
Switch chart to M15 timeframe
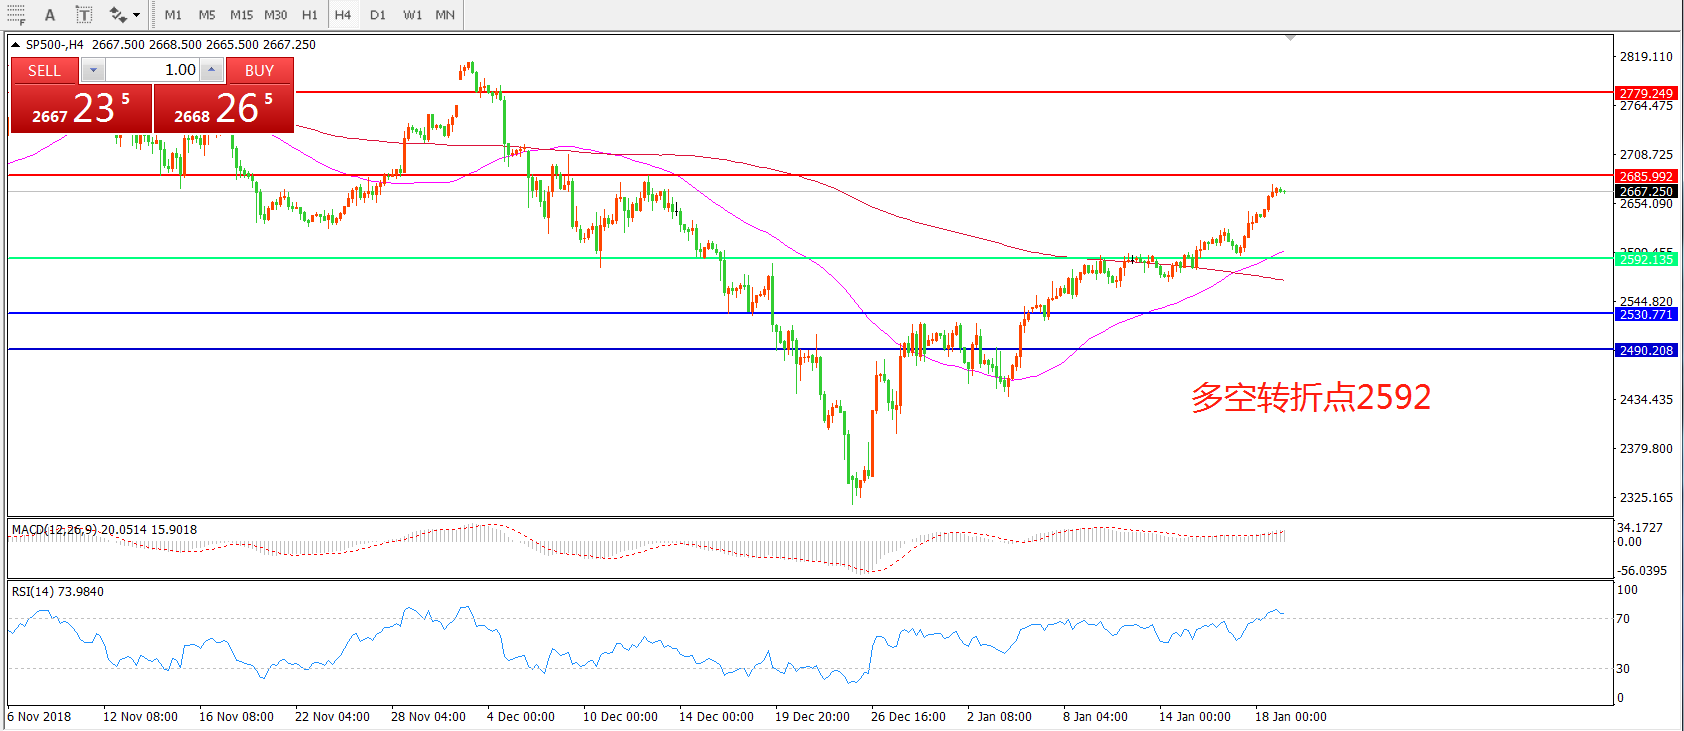click(x=241, y=15)
